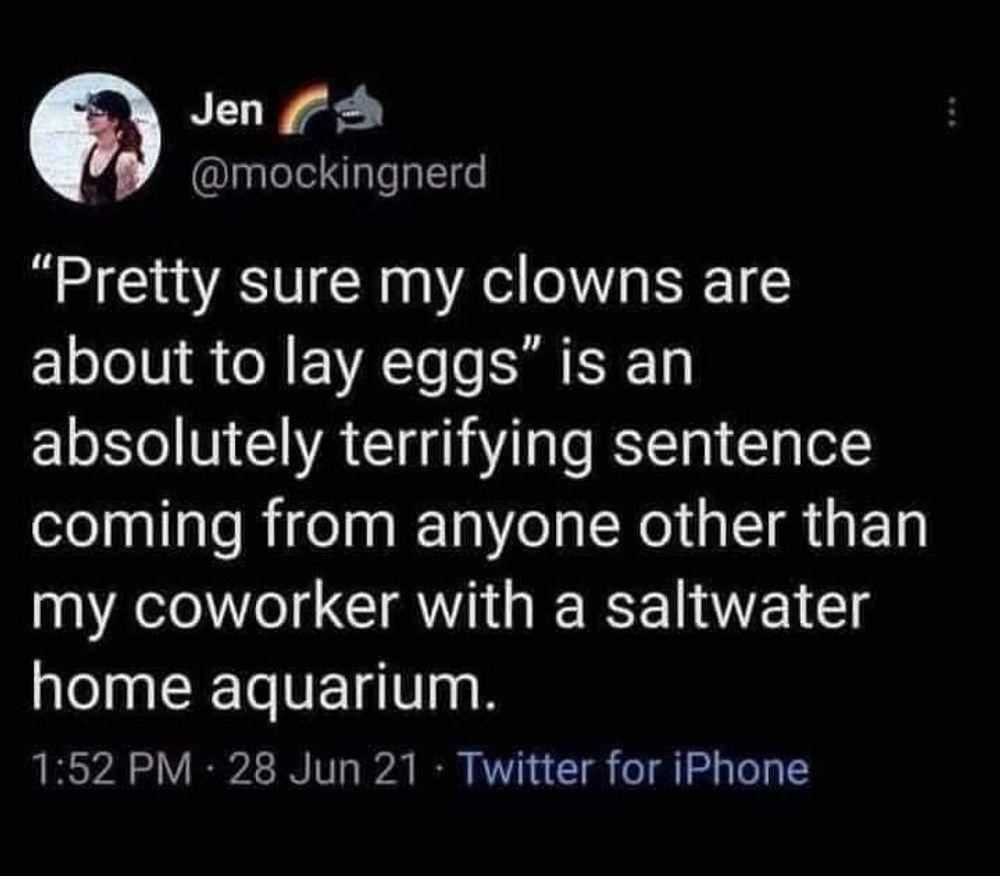Open the Twitter for iPhone source link
Viewport: 1000px width, 876px height.
click(636, 769)
